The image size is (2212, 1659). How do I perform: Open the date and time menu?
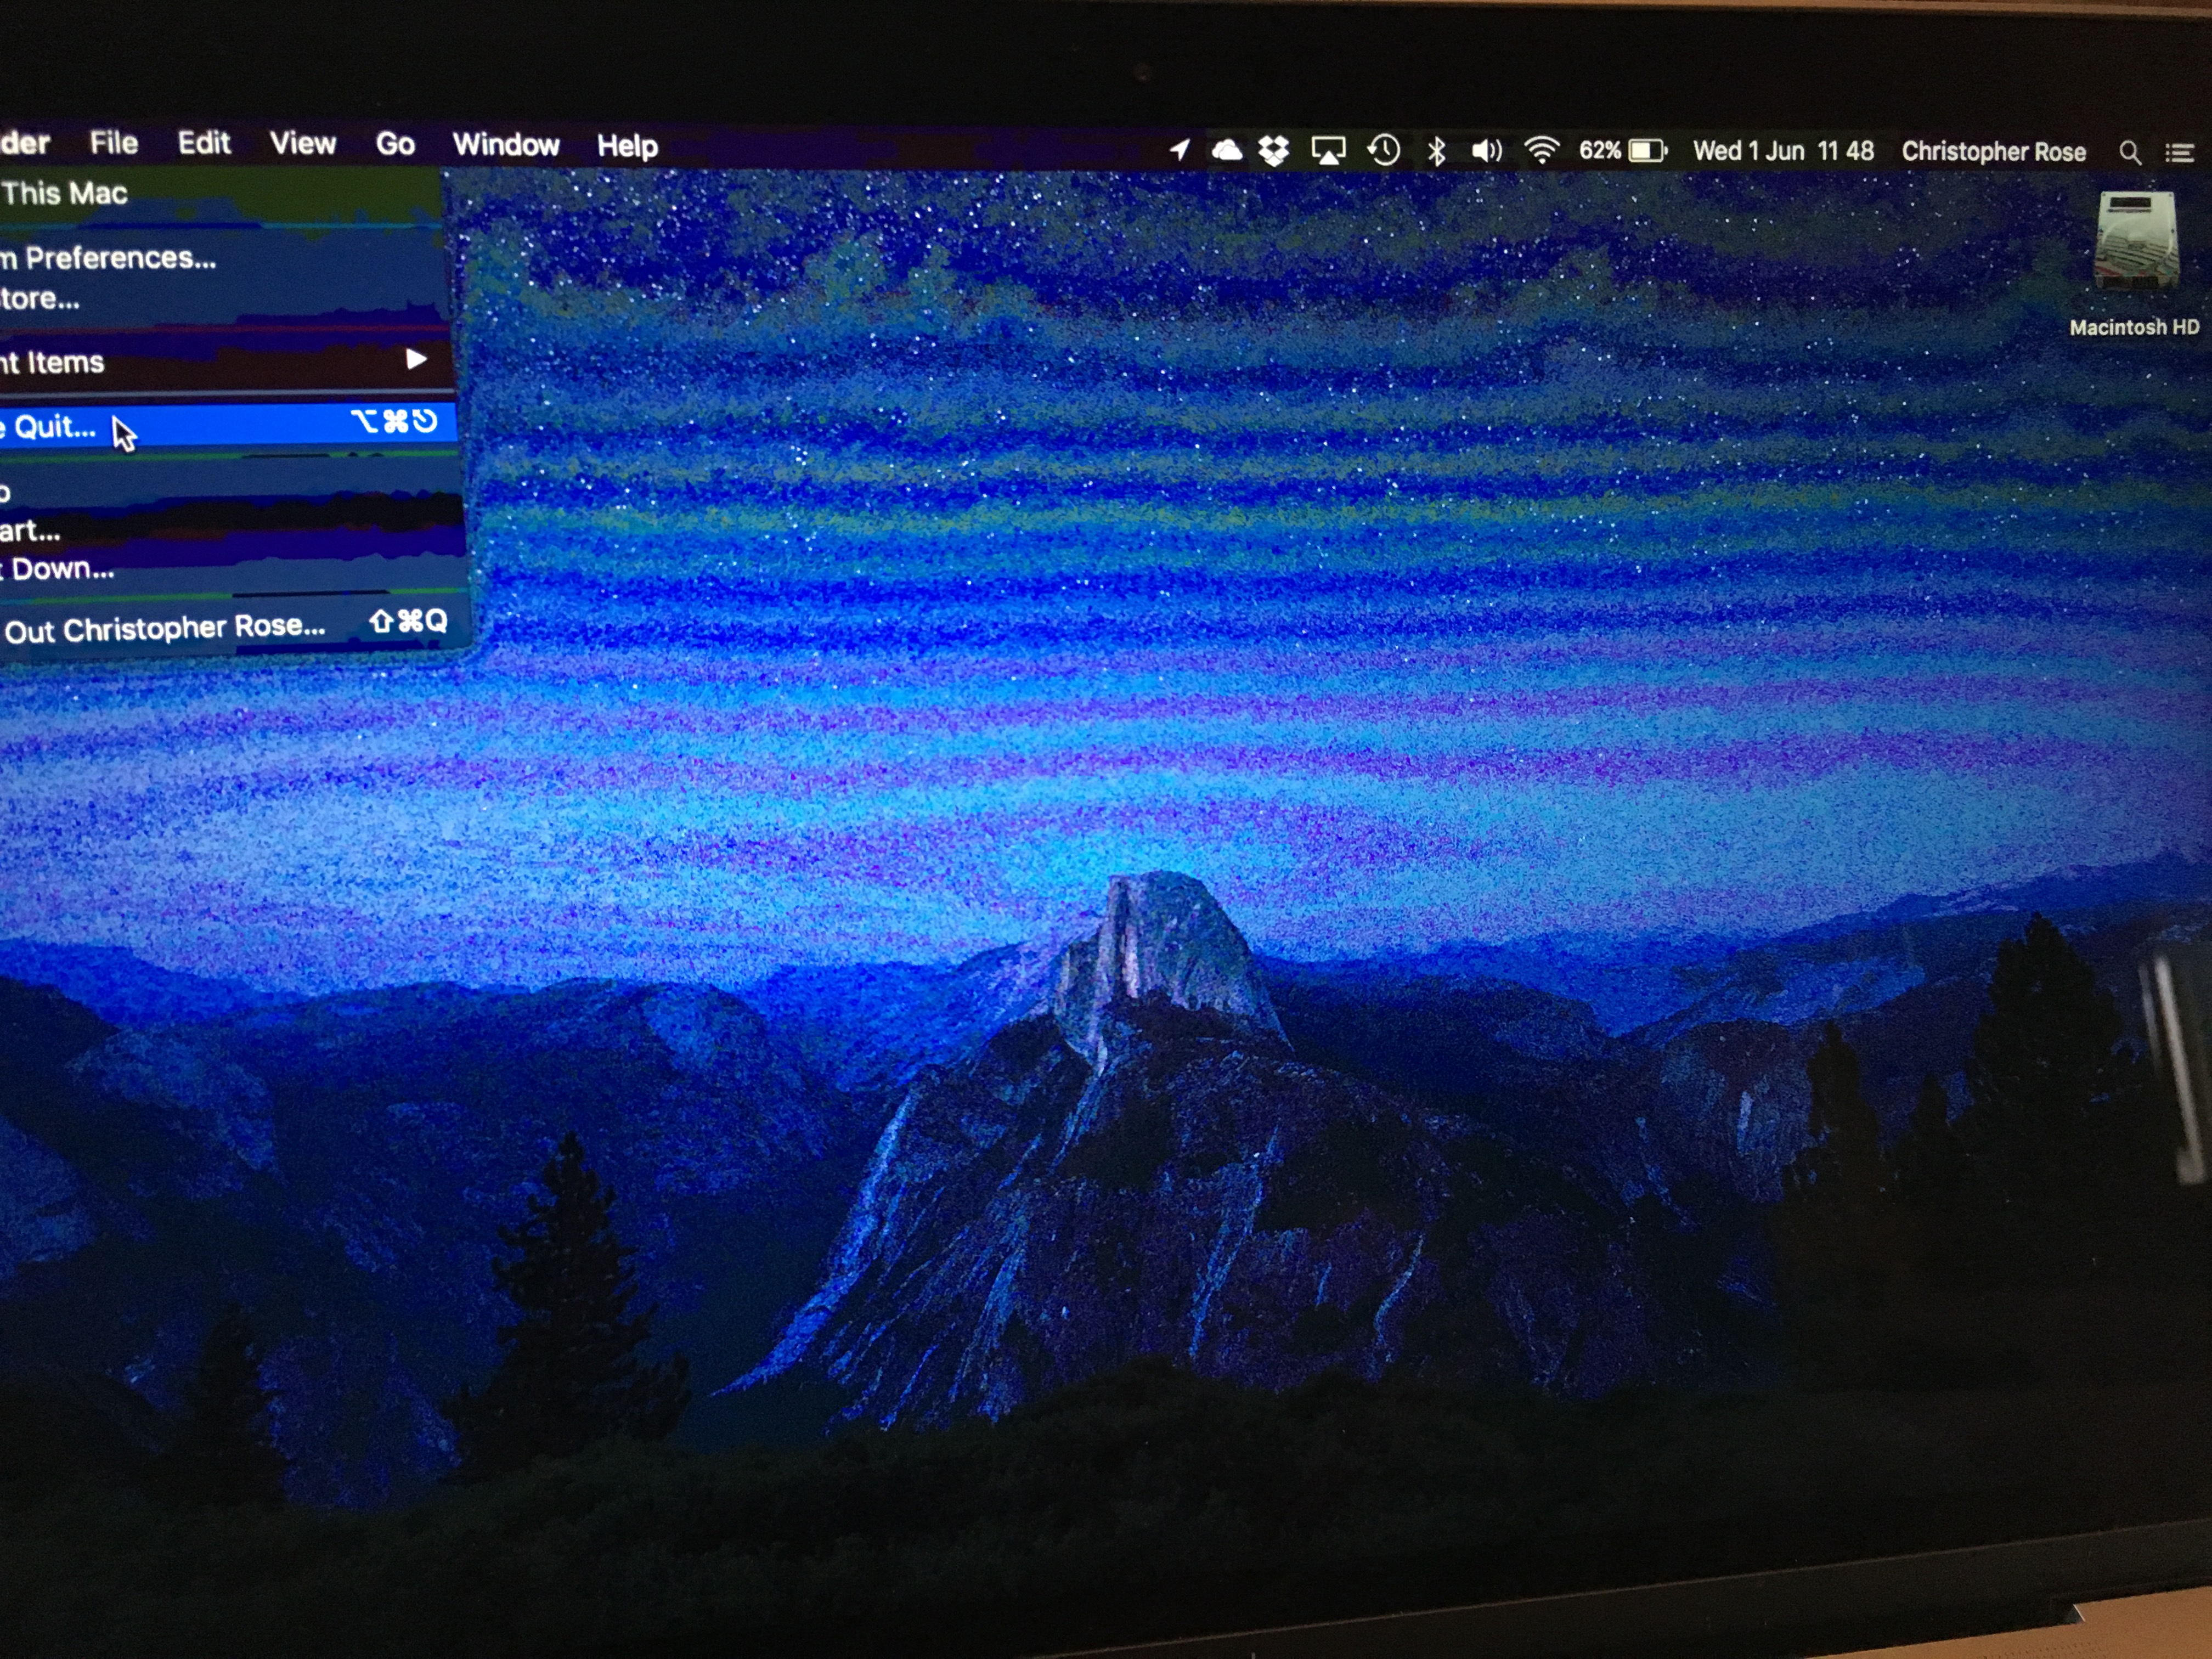(1782, 151)
